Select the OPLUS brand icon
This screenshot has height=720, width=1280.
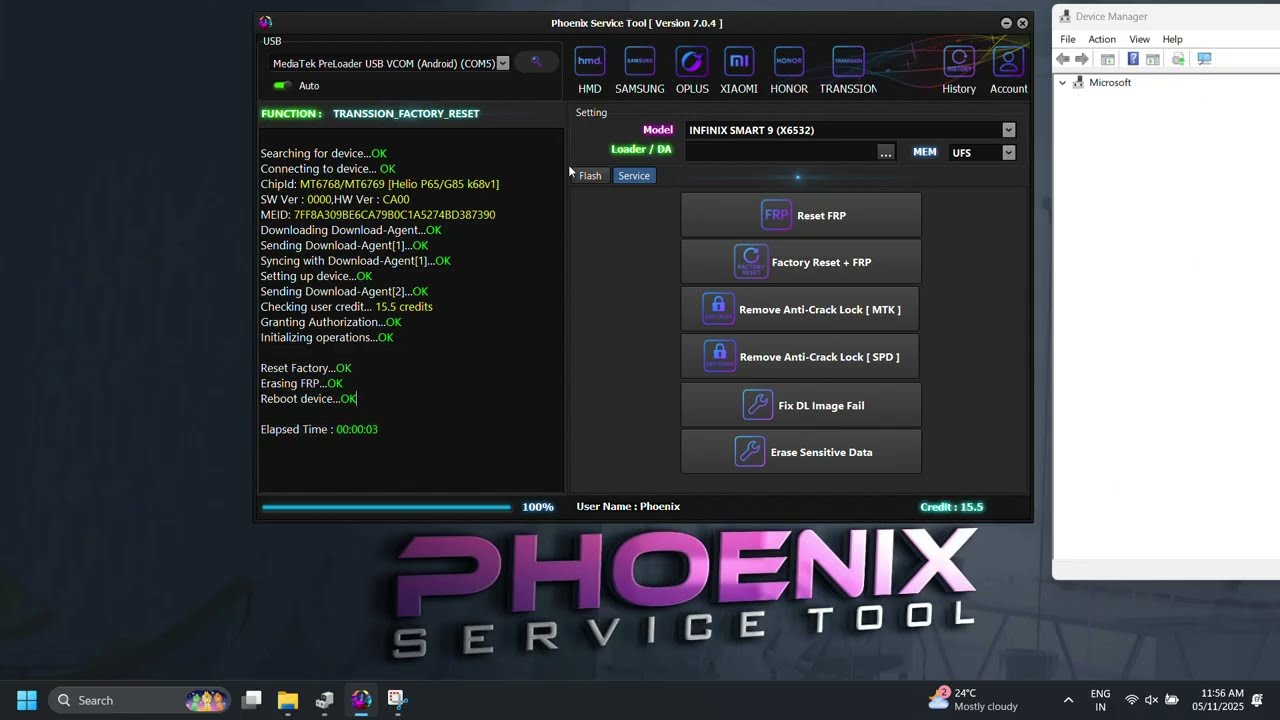click(692, 70)
